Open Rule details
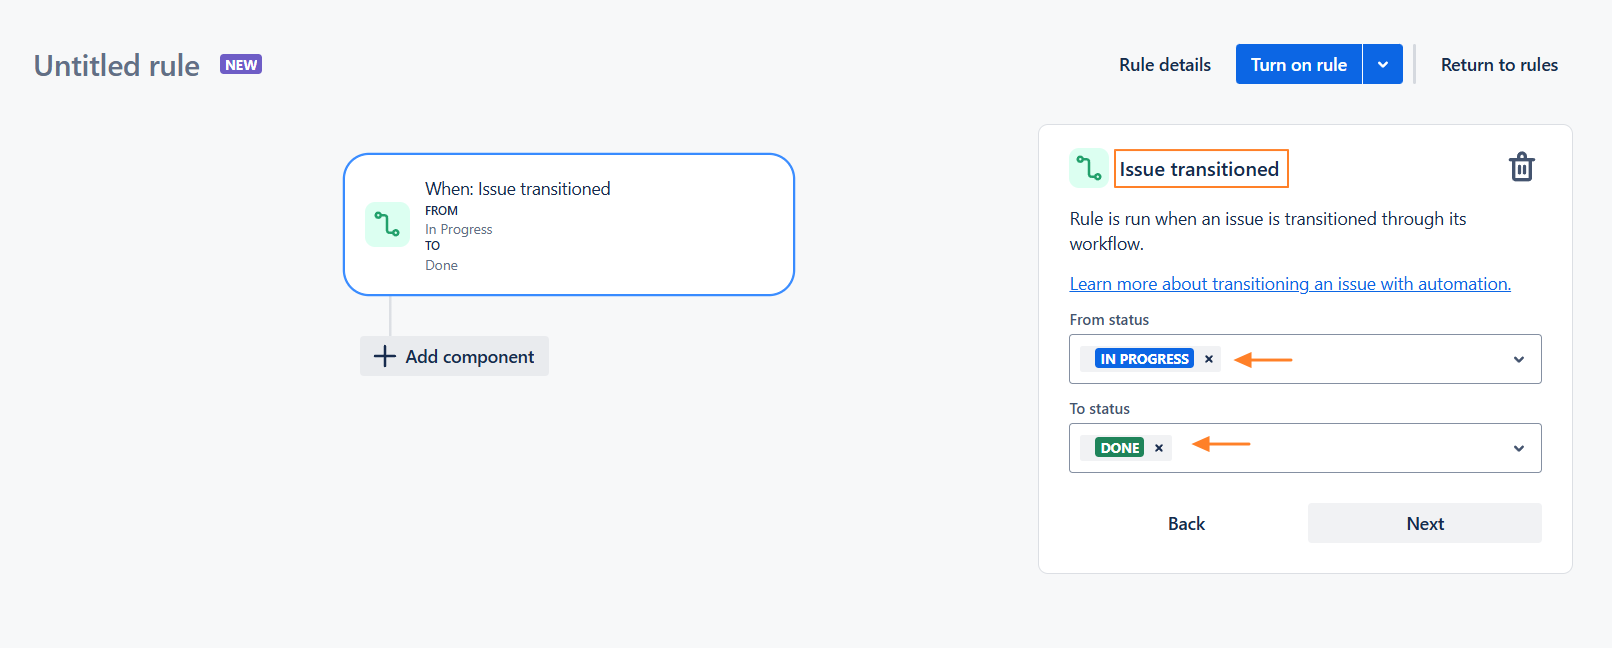The image size is (1612, 648). (x=1164, y=65)
